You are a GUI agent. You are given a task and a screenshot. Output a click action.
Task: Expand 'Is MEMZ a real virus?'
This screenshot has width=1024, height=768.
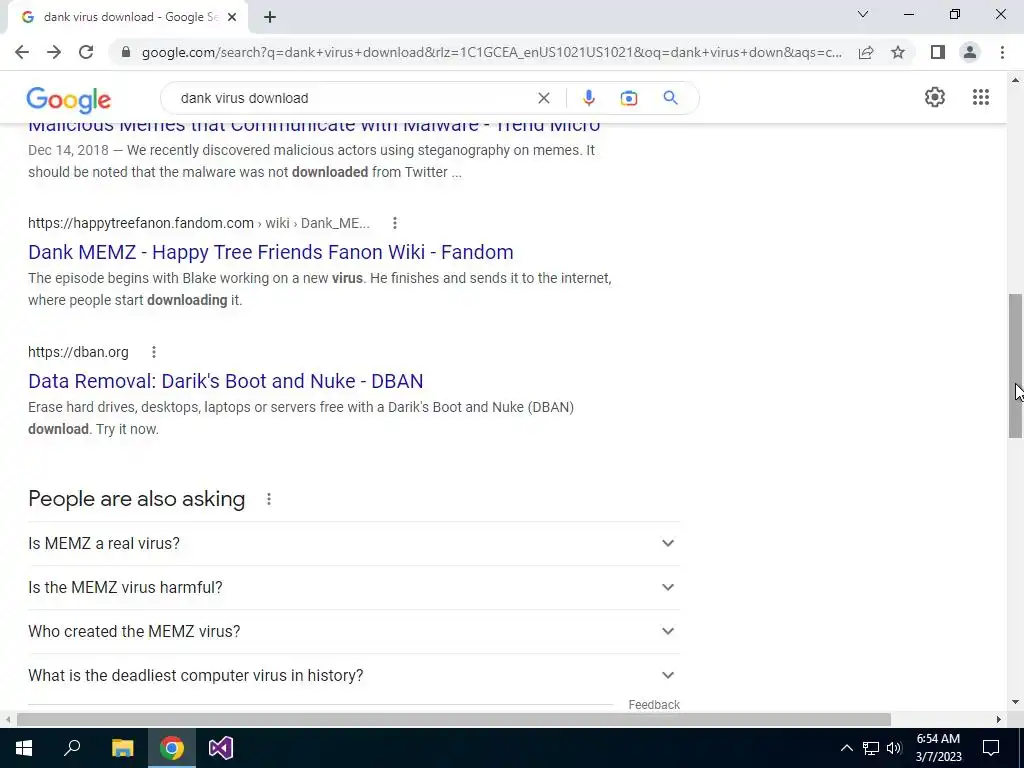354,543
